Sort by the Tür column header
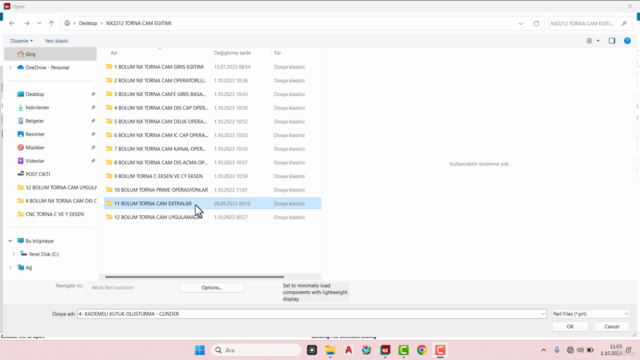 [x=278, y=53]
